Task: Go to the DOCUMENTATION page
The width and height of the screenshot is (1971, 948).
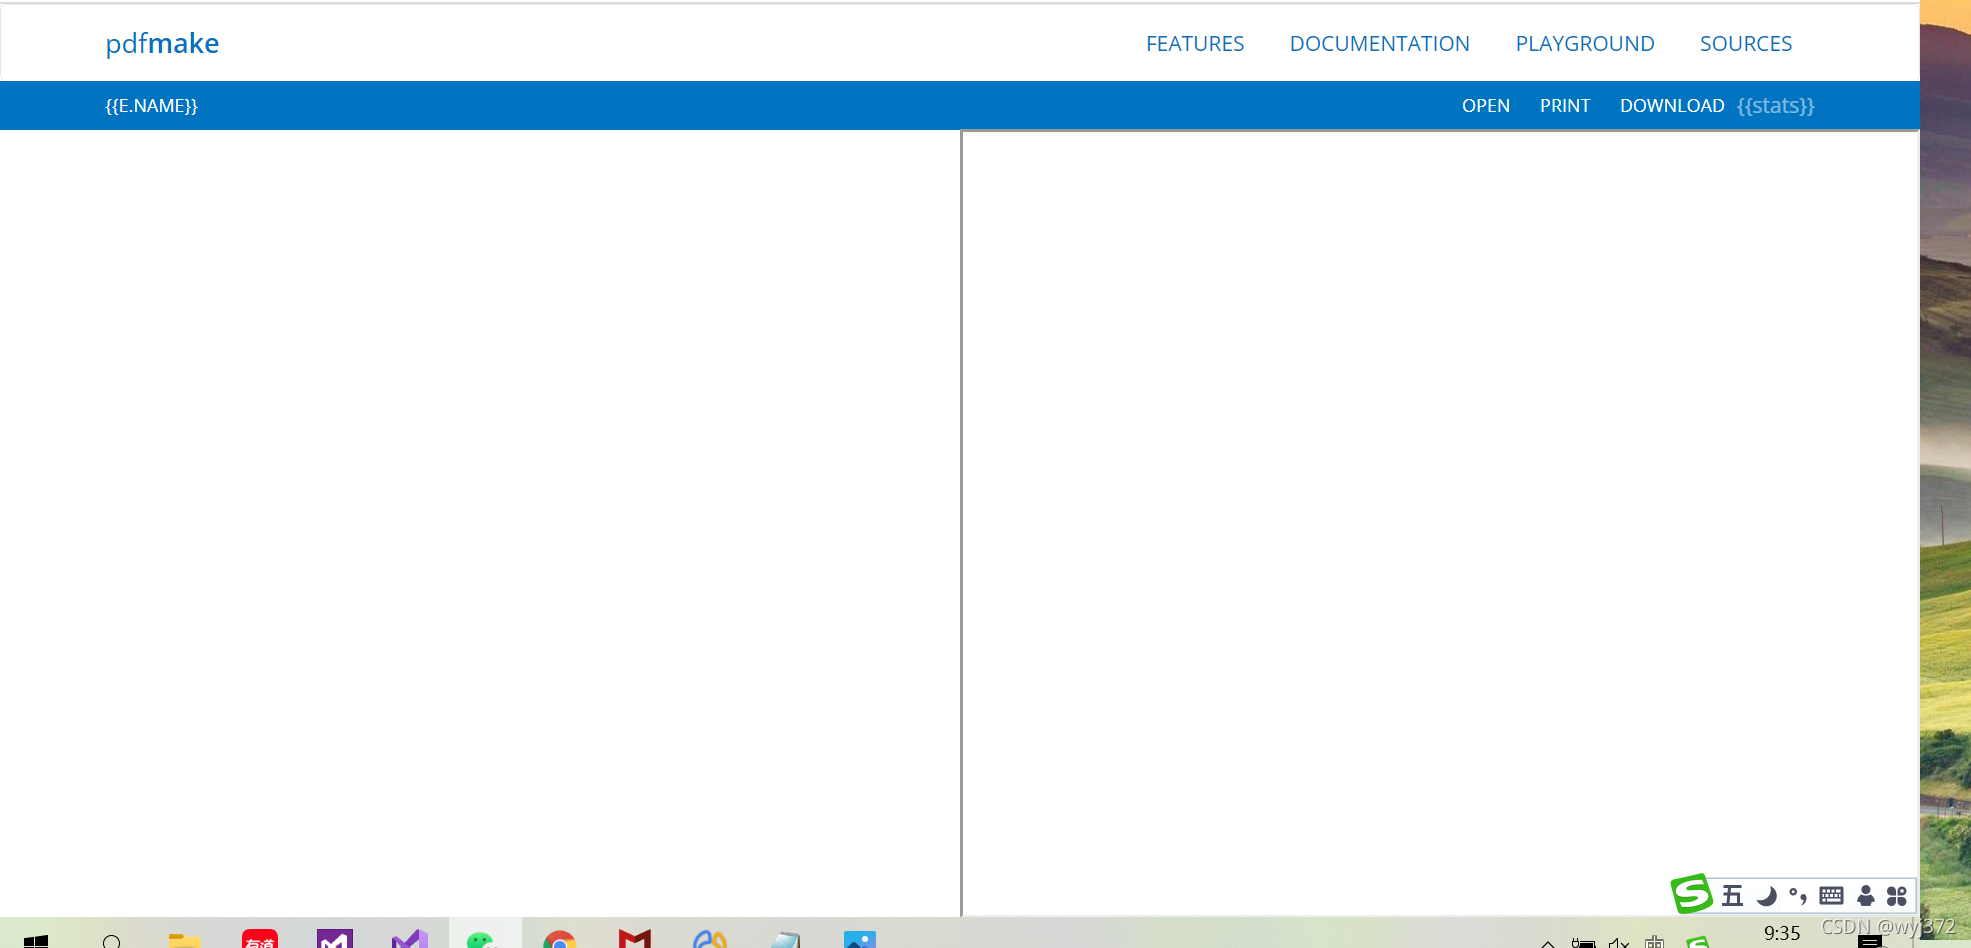Action: click(x=1380, y=43)
